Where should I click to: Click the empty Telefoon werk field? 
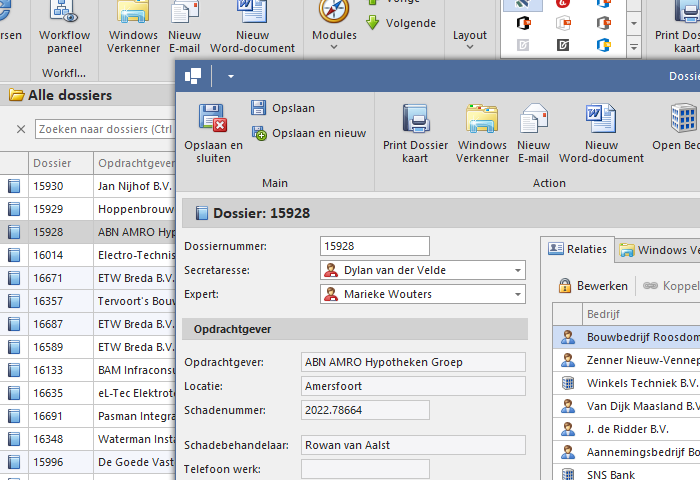(x=365, y=469)
